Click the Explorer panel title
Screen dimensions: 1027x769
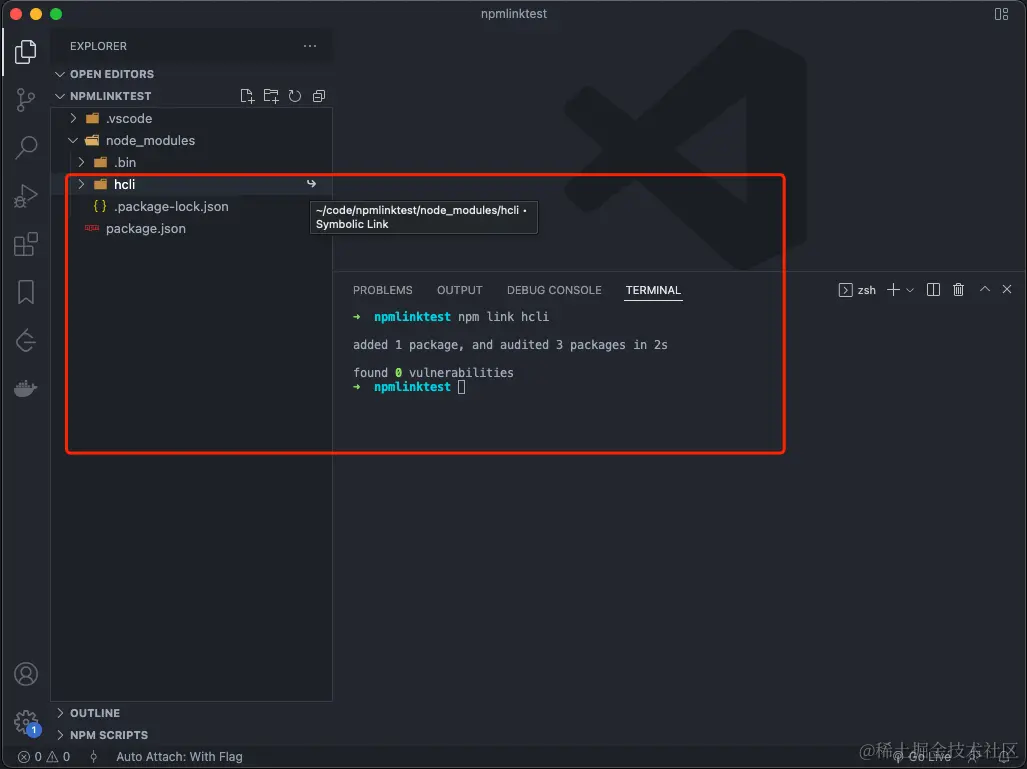[98, 46]
